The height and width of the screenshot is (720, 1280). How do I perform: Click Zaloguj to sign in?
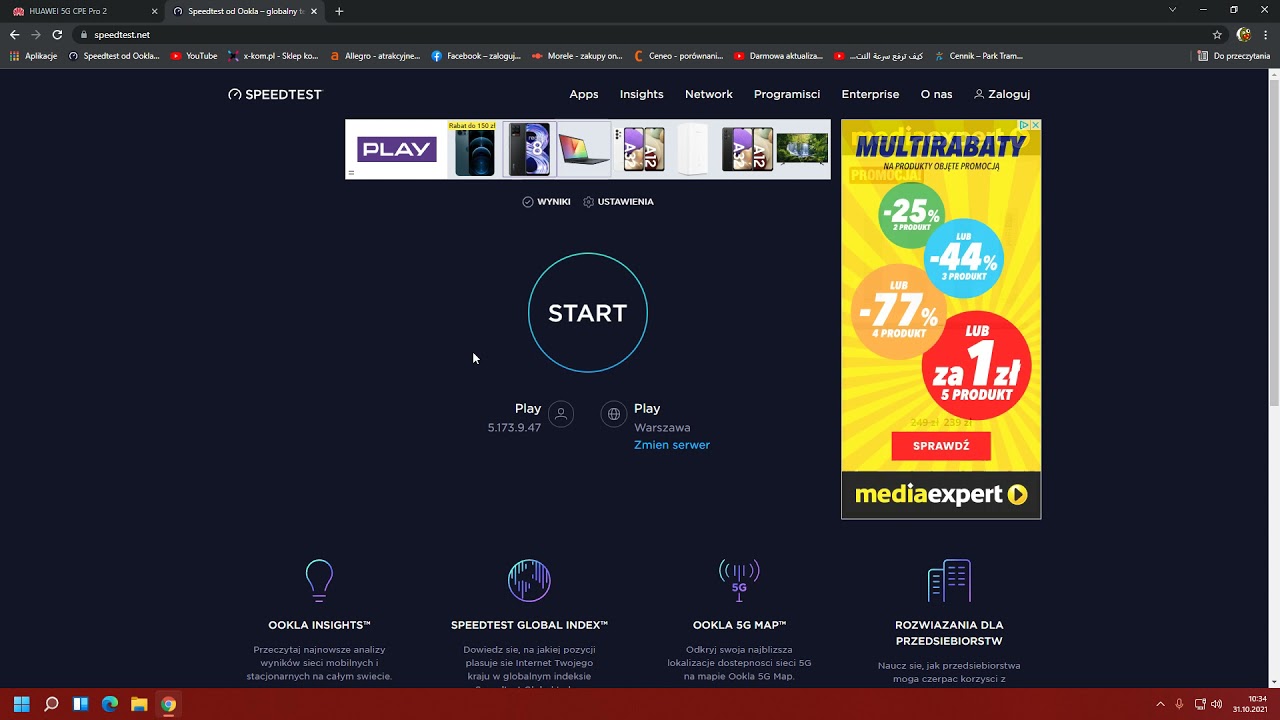coord(1002,94)
